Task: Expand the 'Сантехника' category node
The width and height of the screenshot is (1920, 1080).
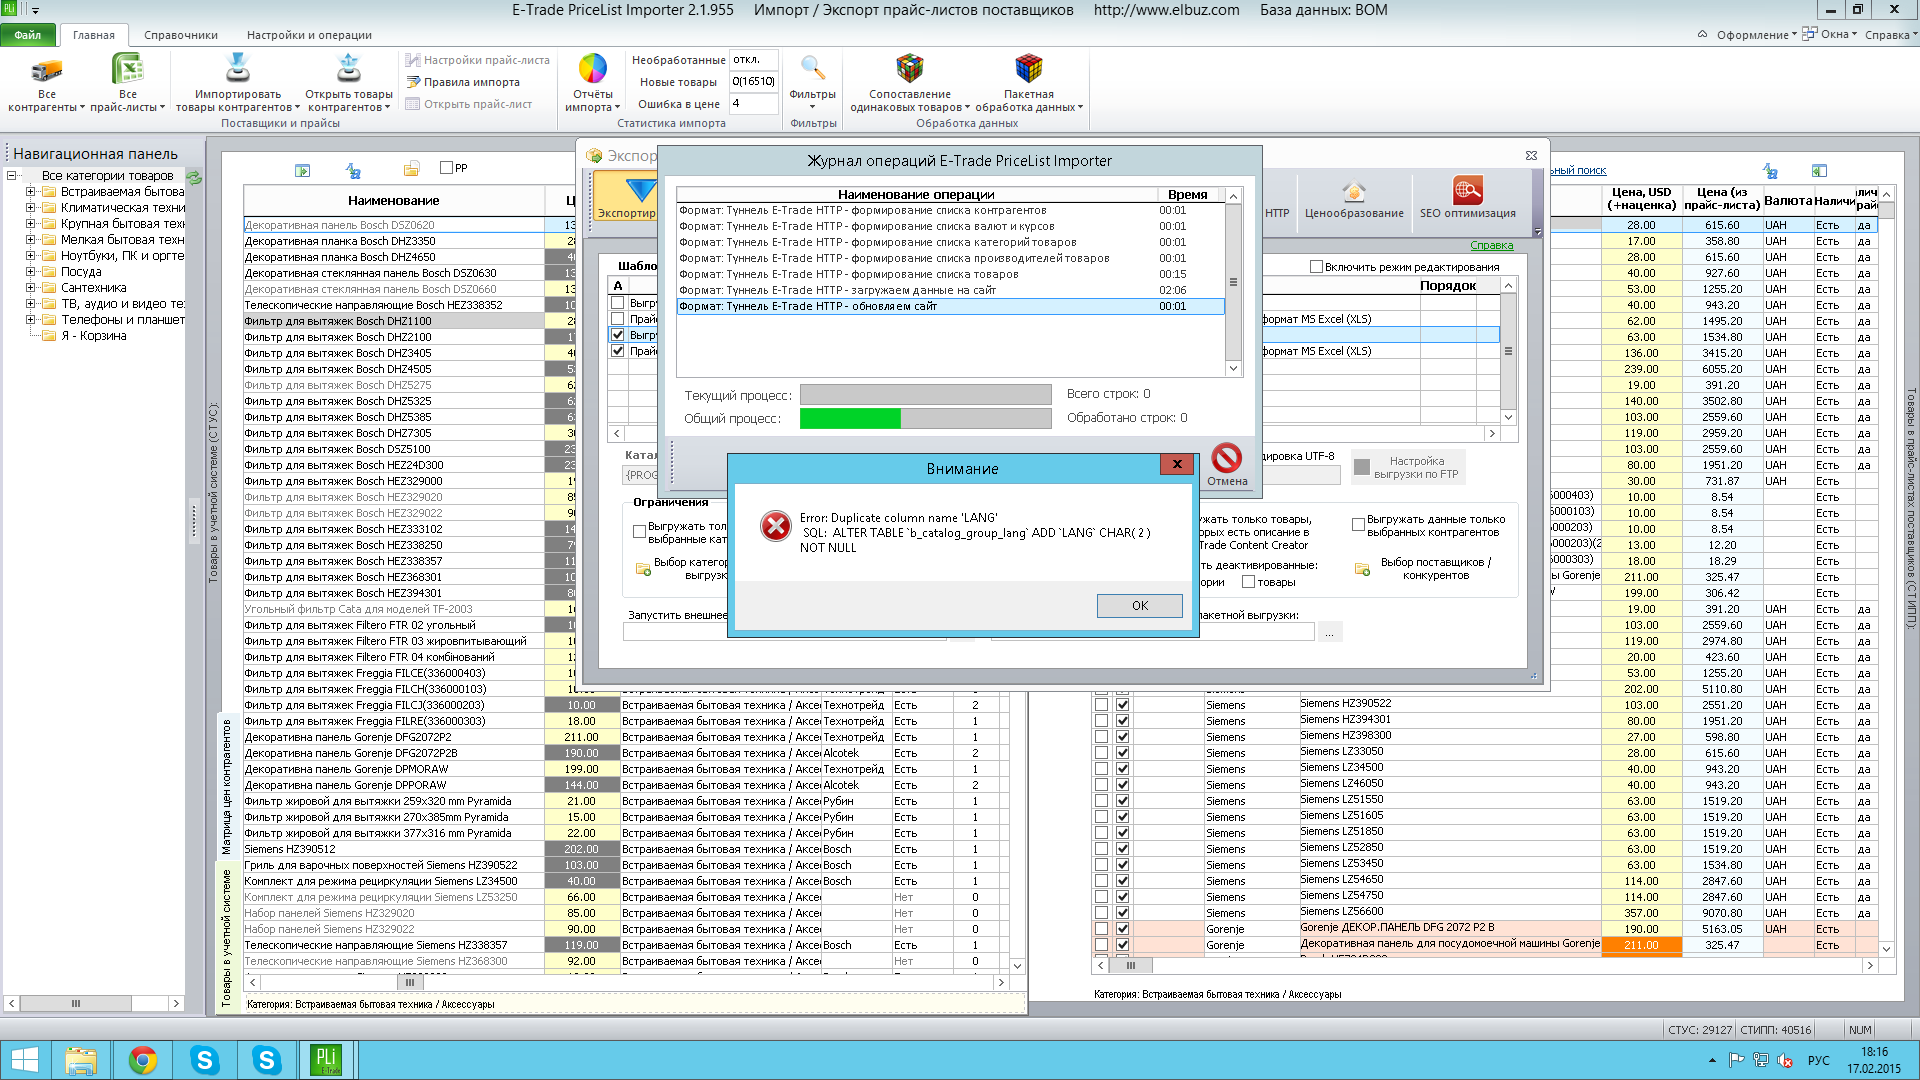Action: click(30, 288)
